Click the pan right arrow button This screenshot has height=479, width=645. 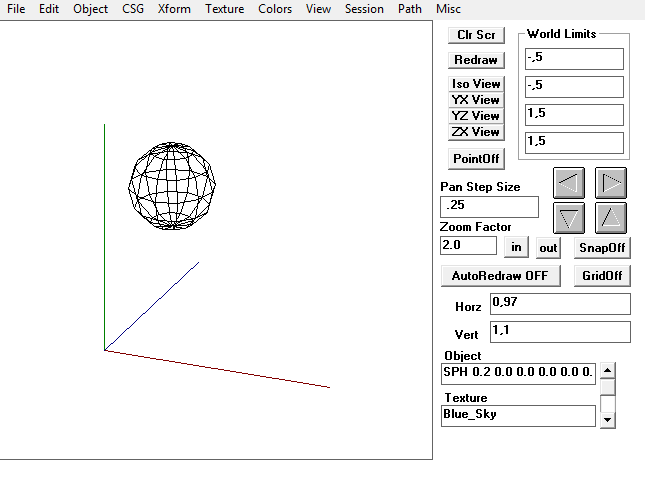(611, 183)
